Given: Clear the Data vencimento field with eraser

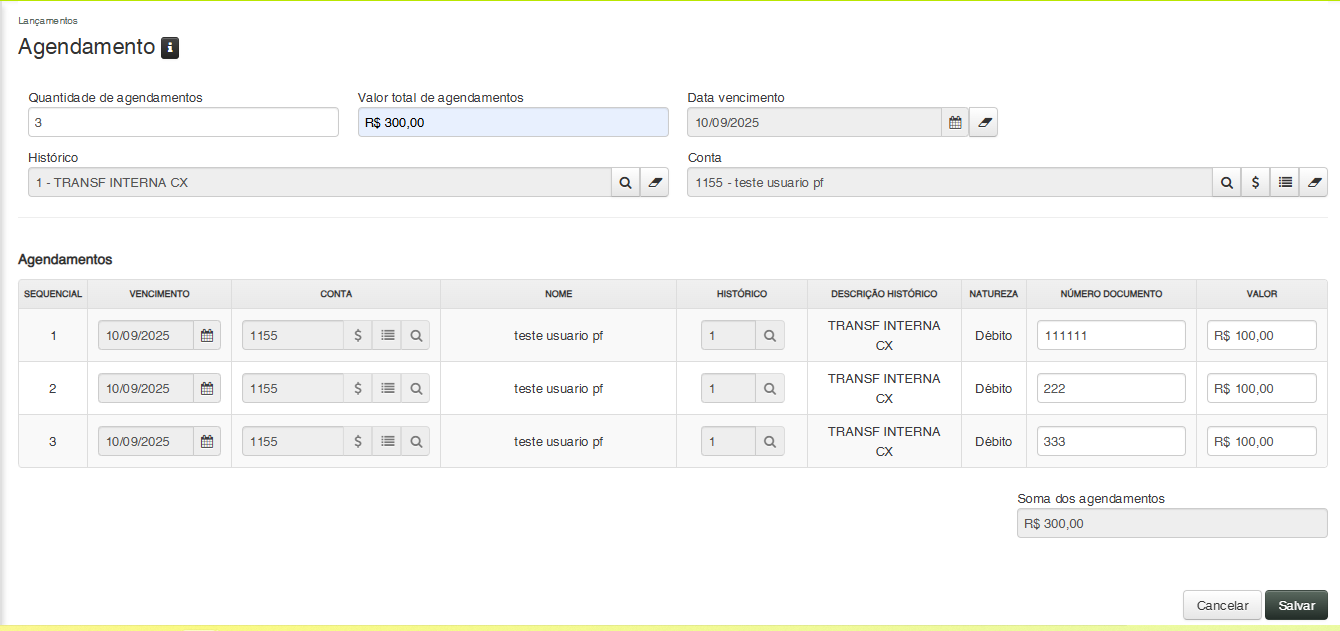Looking at the screenshot, I should pos(983,122).
